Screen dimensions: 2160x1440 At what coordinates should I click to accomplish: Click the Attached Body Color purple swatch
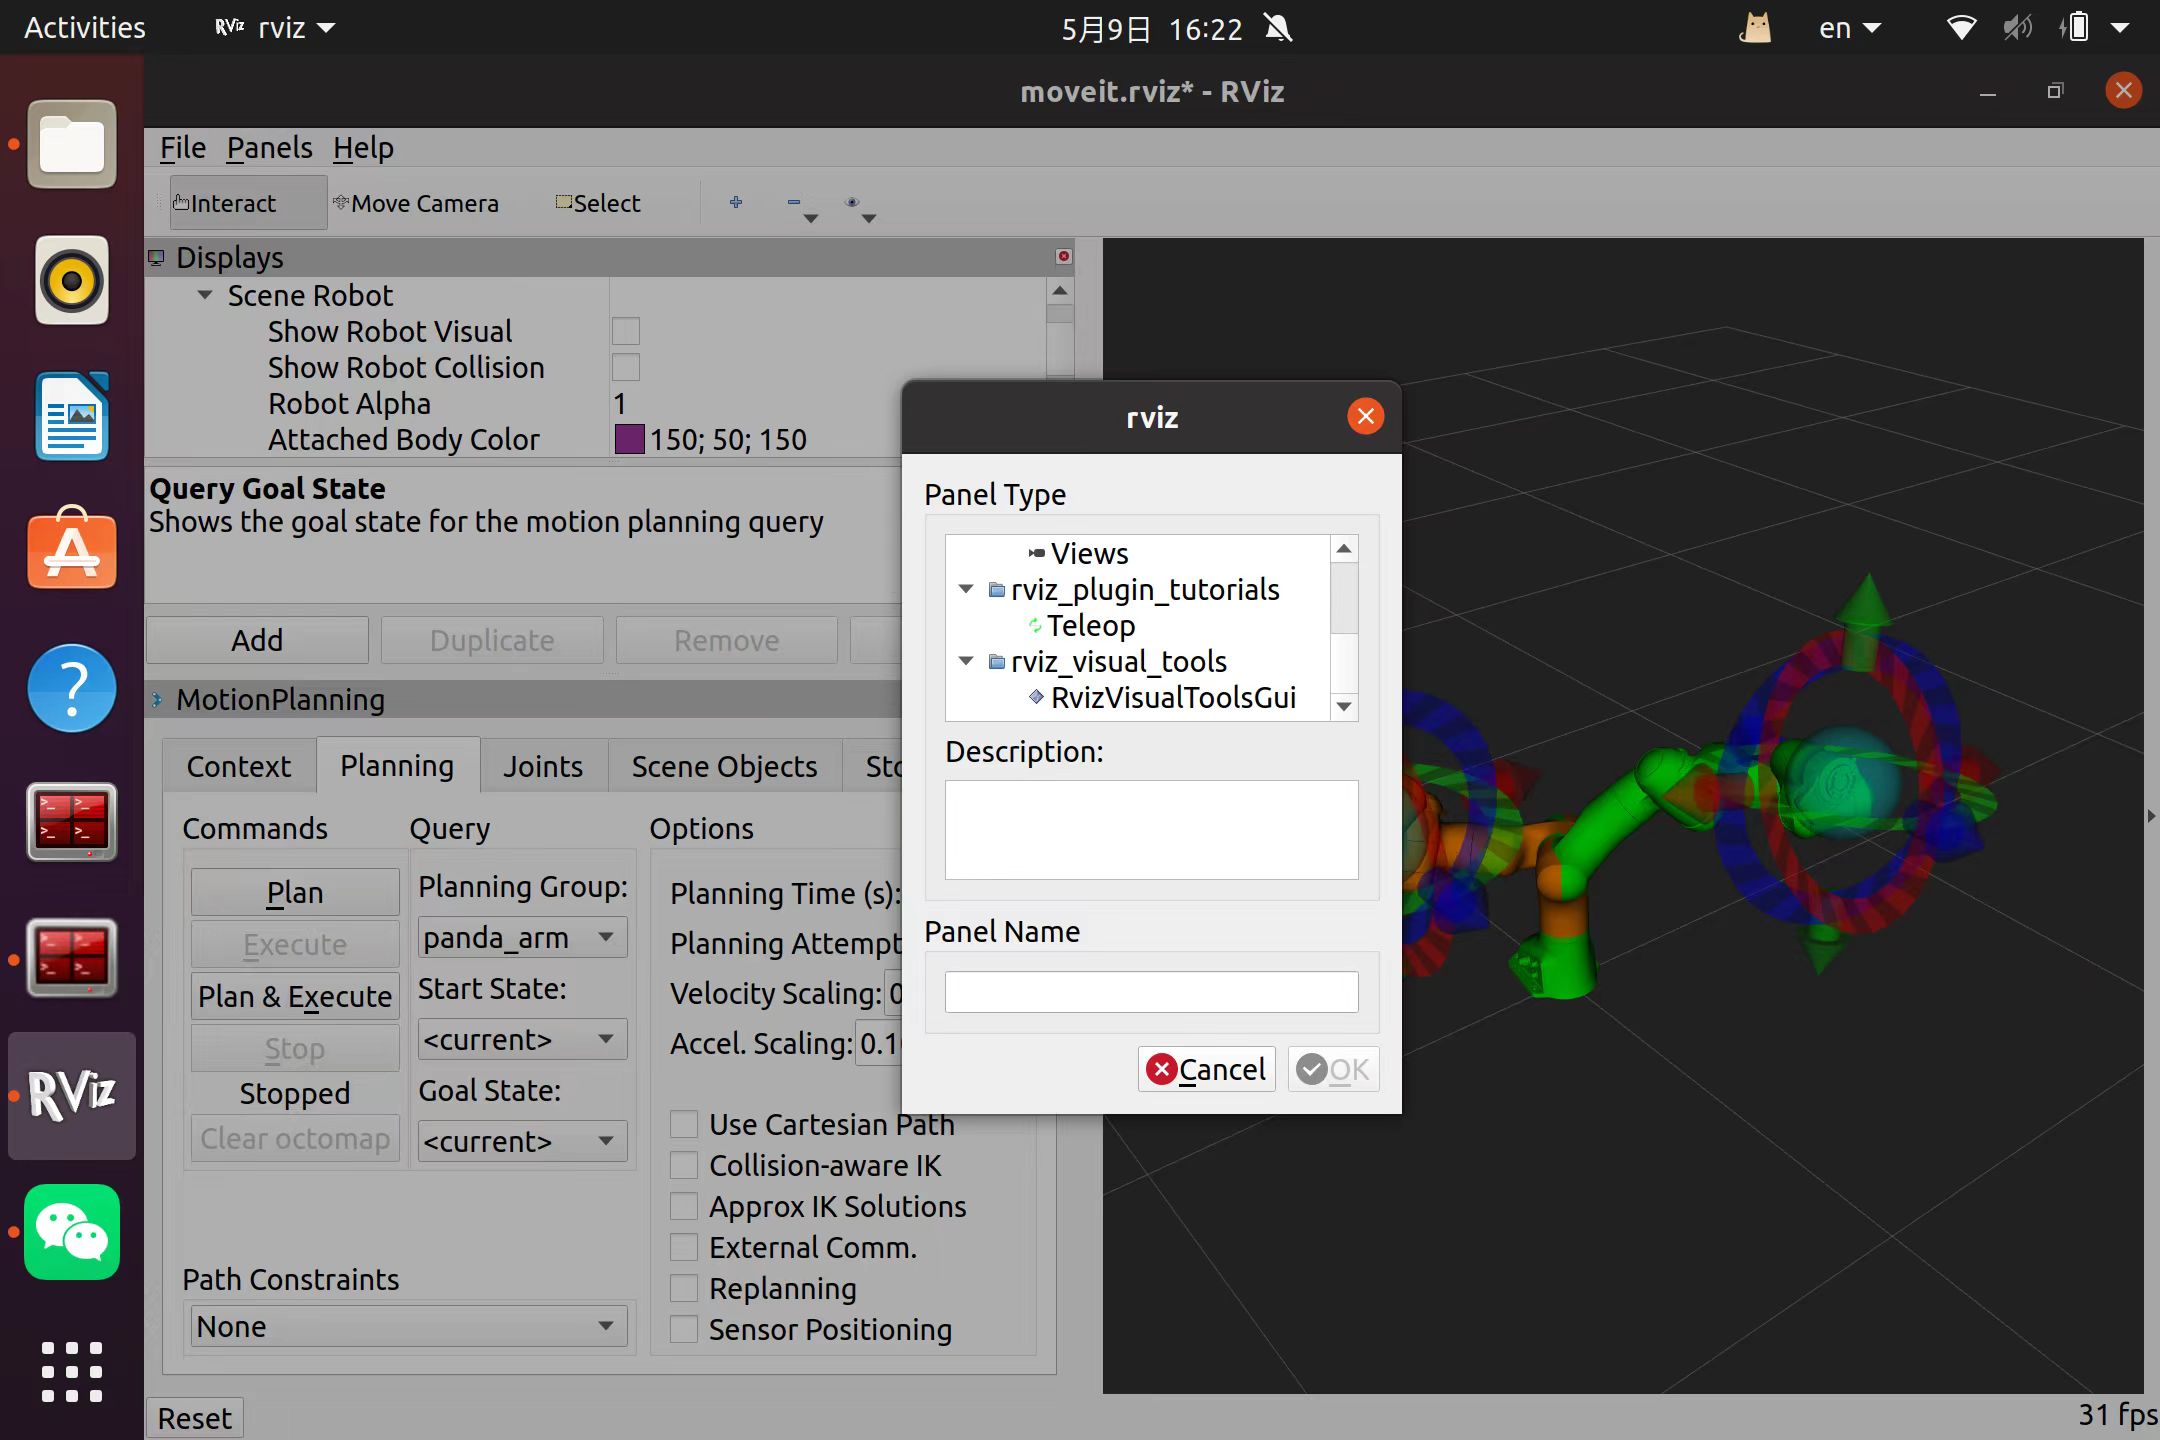tap(629, 440)
